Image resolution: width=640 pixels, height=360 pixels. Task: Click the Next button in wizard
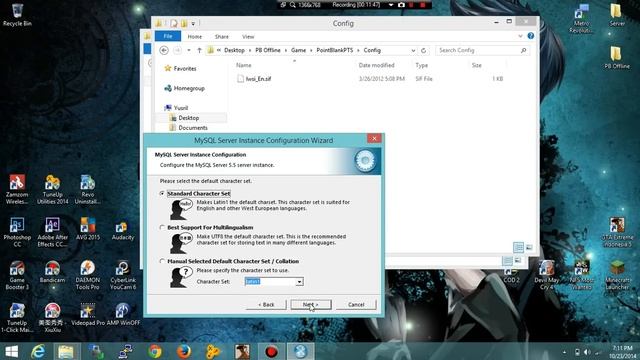[x=311, y=304]
